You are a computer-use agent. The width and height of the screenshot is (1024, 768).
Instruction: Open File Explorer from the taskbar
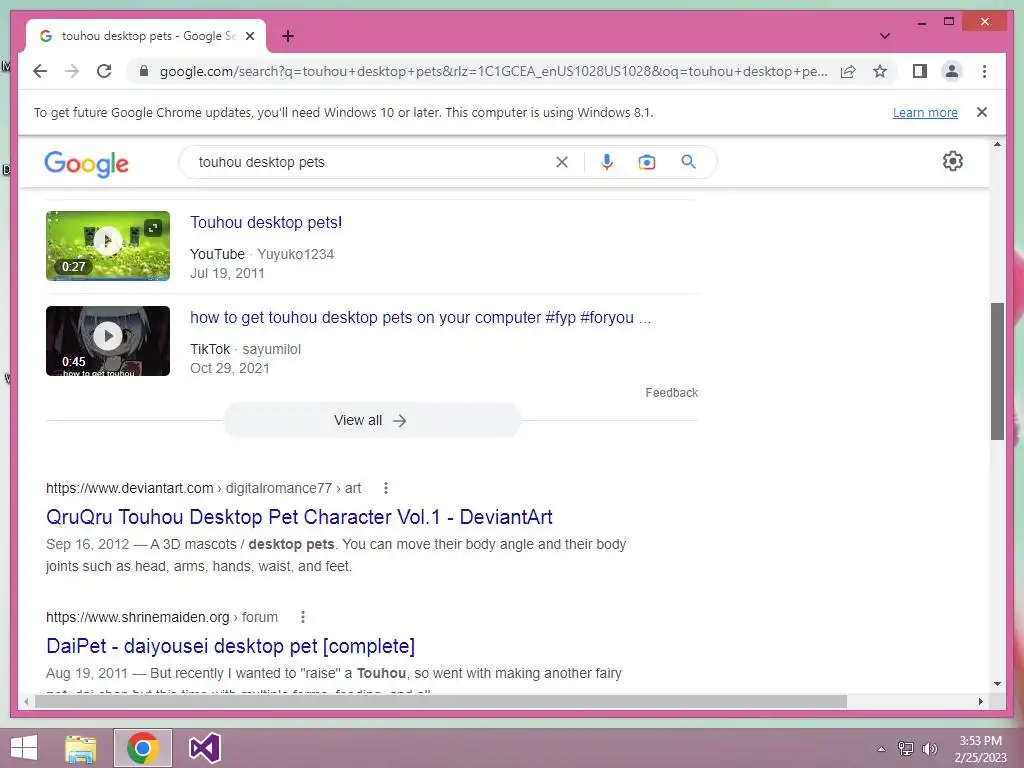81,748
